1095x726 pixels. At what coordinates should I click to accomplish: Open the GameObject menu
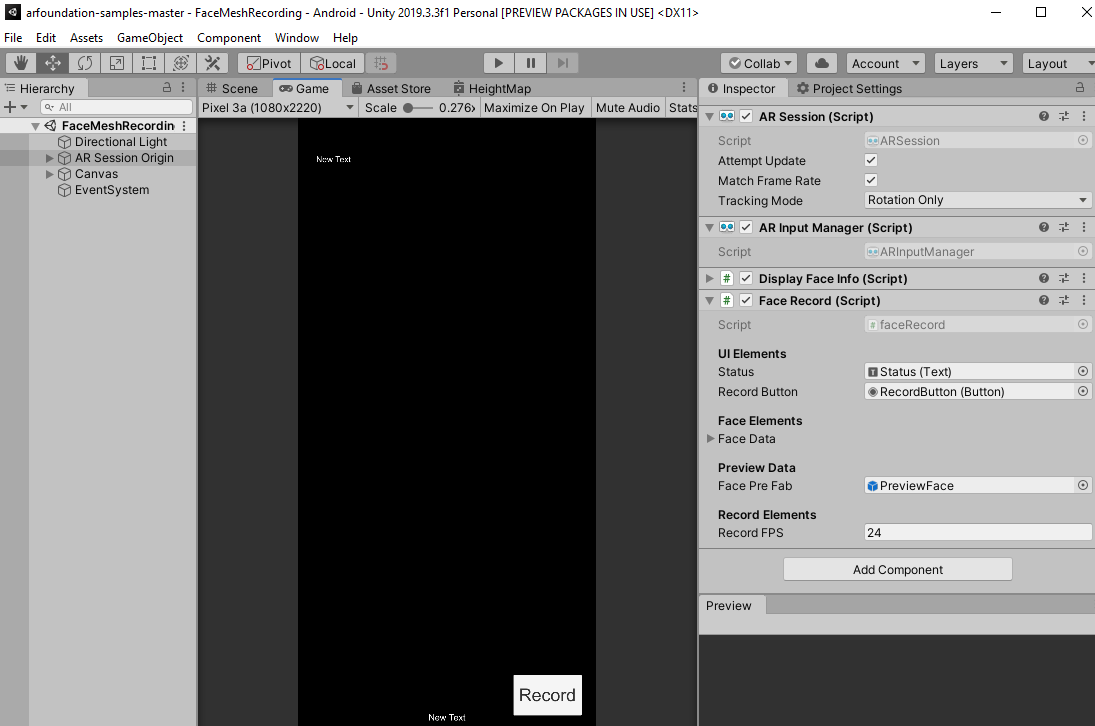[x=150, y=38]
